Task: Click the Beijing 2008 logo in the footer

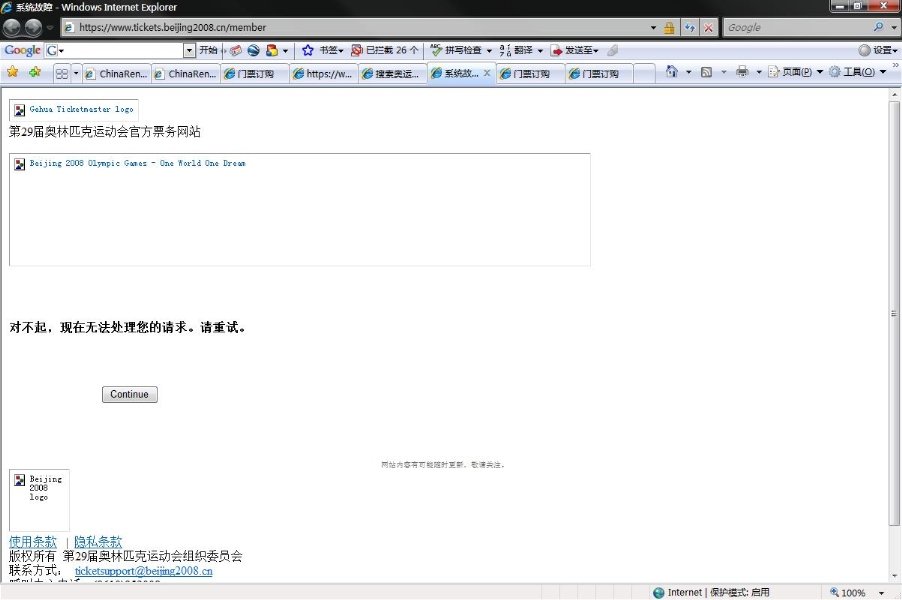Action: tap(39, 500)
